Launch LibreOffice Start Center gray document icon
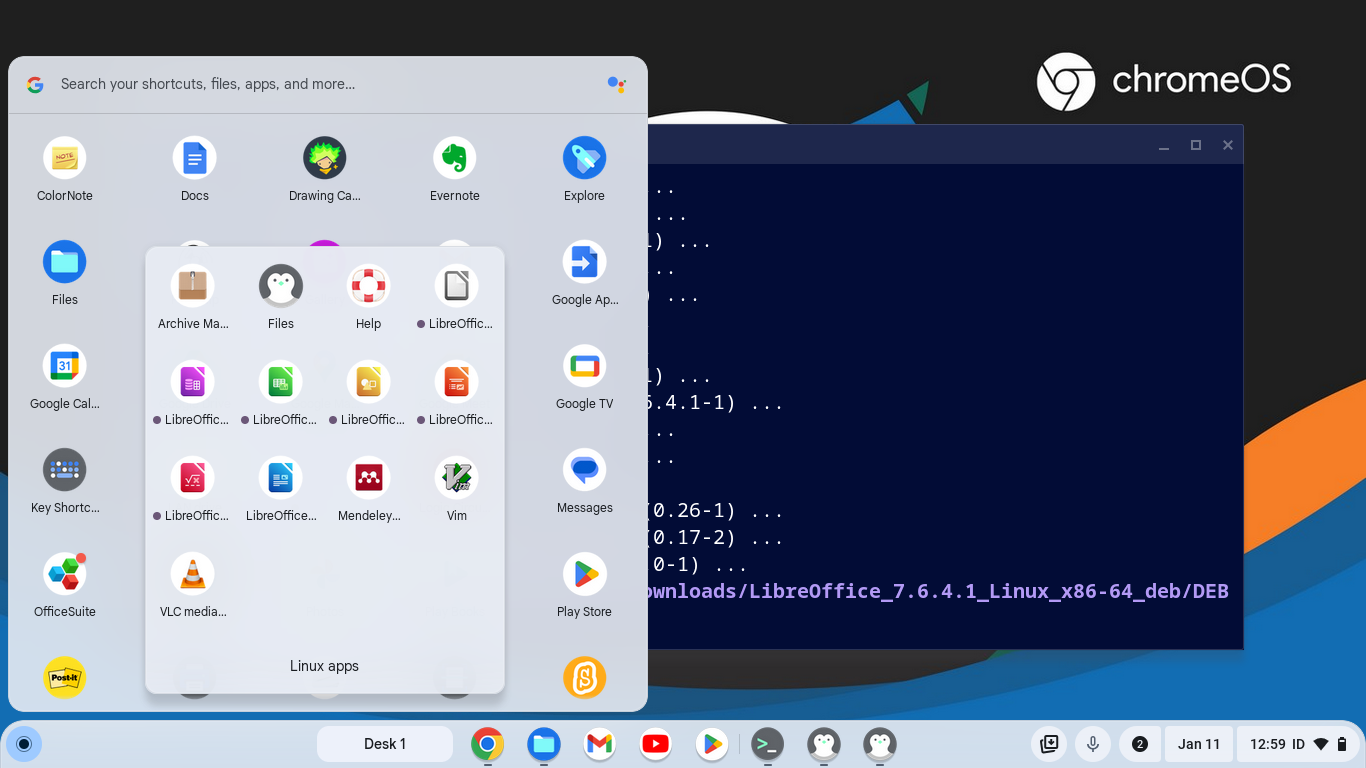 pyautogui.click(x=456, y=286)
